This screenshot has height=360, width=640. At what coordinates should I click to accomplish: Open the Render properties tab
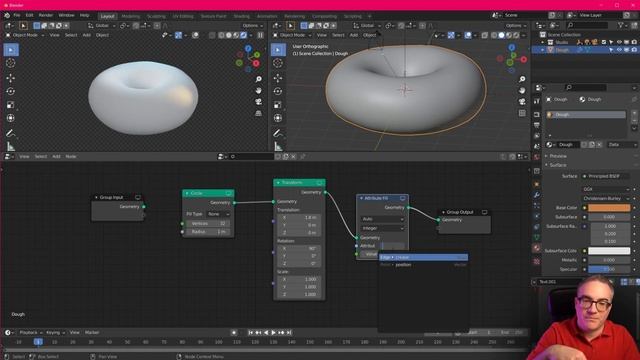pos(537,115)
